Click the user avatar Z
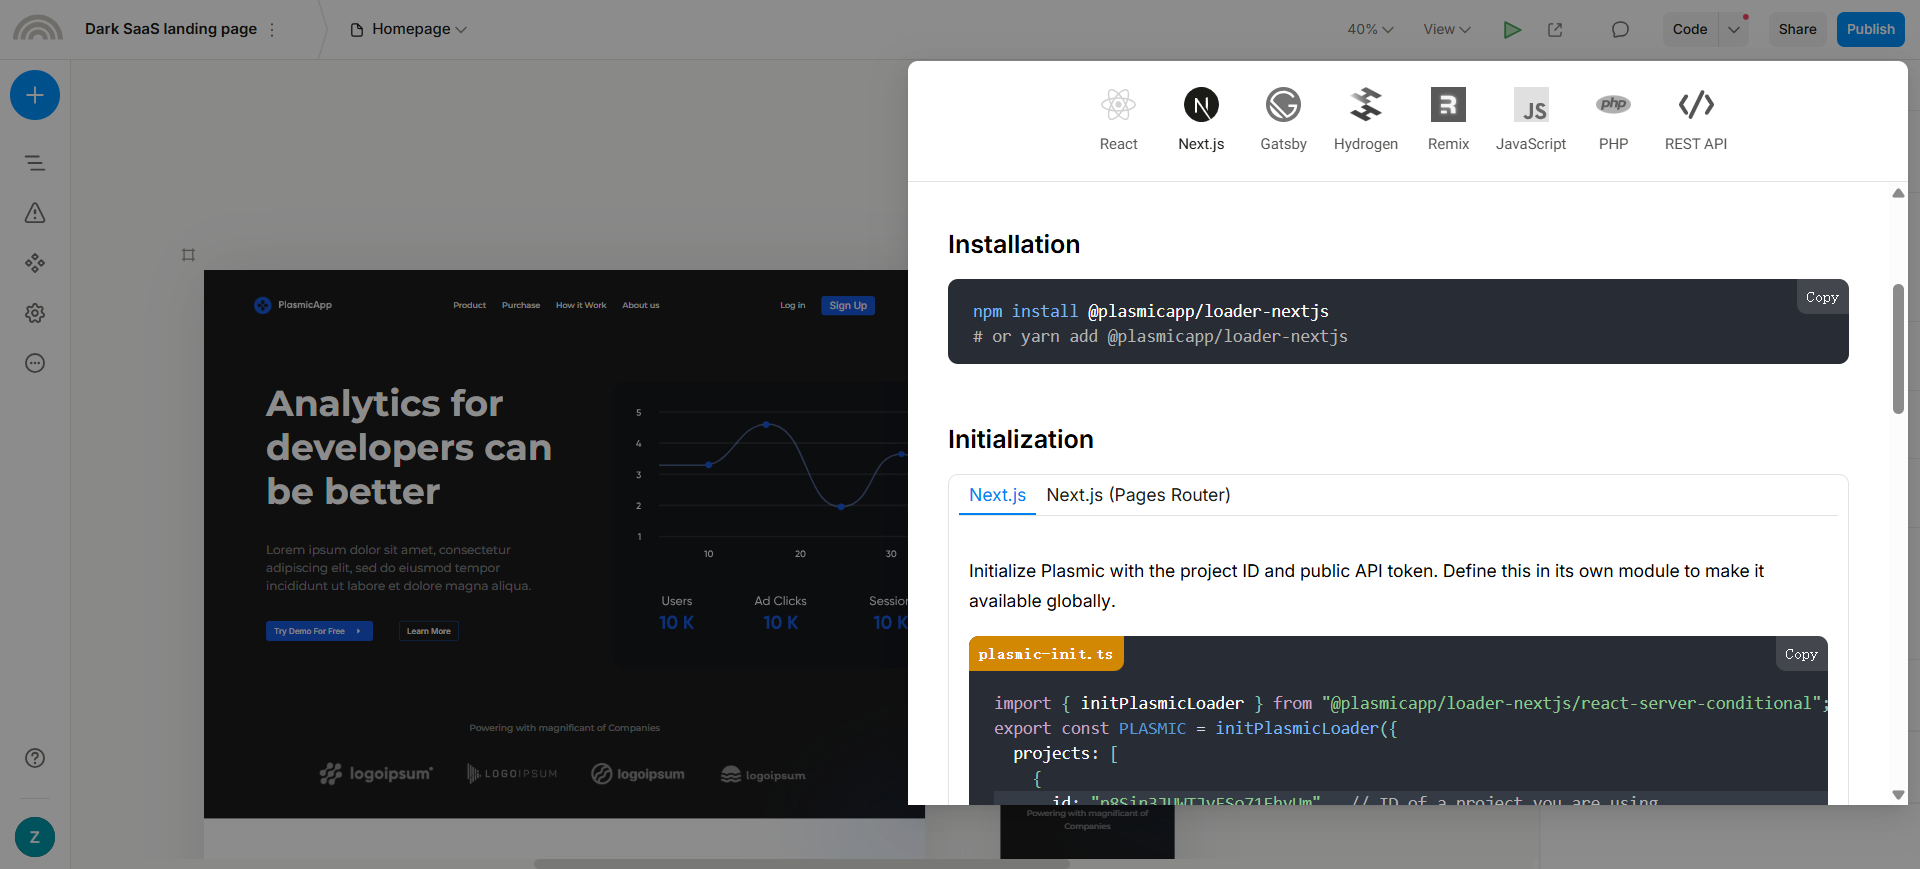 click(35, 837)
